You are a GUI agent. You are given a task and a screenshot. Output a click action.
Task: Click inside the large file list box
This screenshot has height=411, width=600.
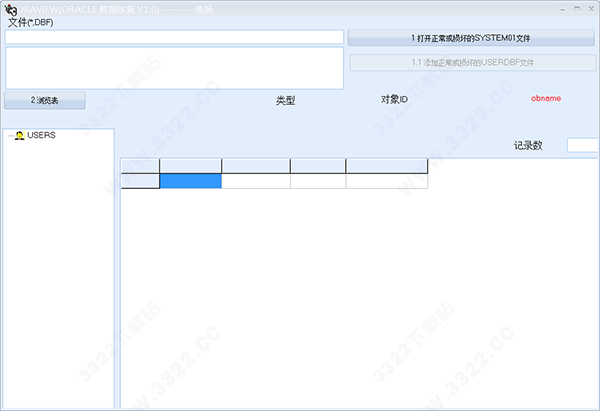pos(174,68)
